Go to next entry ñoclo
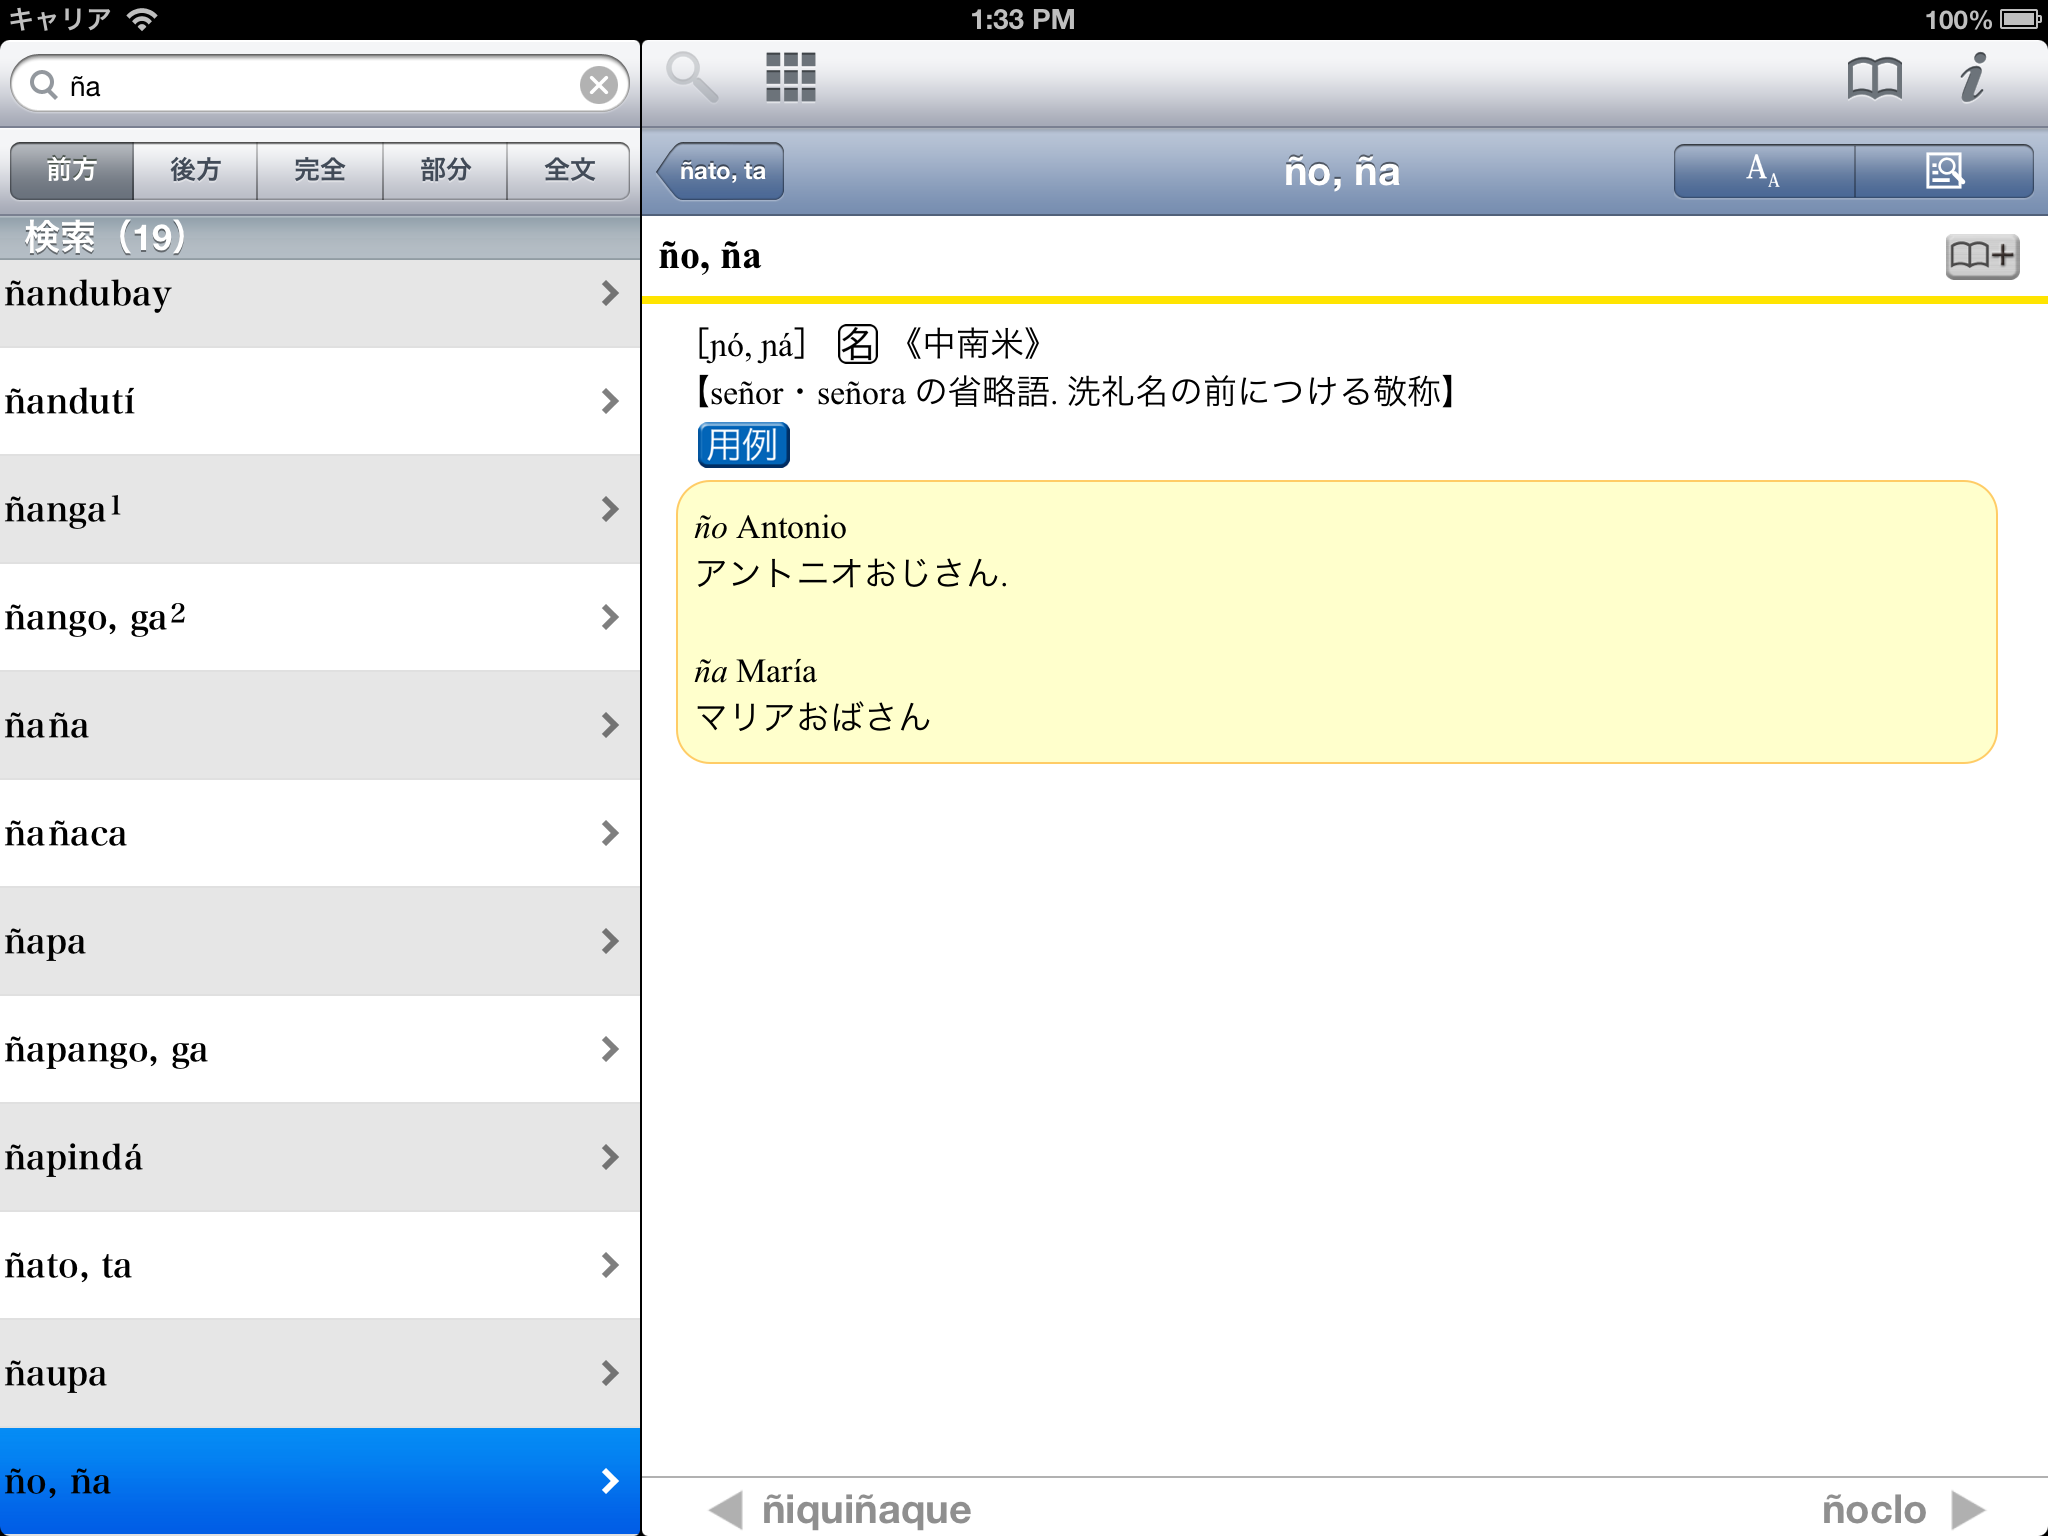 coord(1900,1509)
